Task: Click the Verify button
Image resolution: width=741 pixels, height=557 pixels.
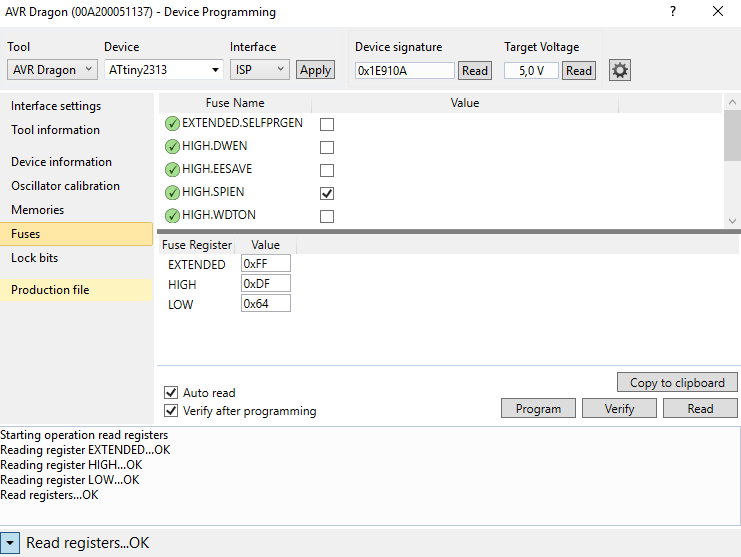Action: click(x=619, y=409)
